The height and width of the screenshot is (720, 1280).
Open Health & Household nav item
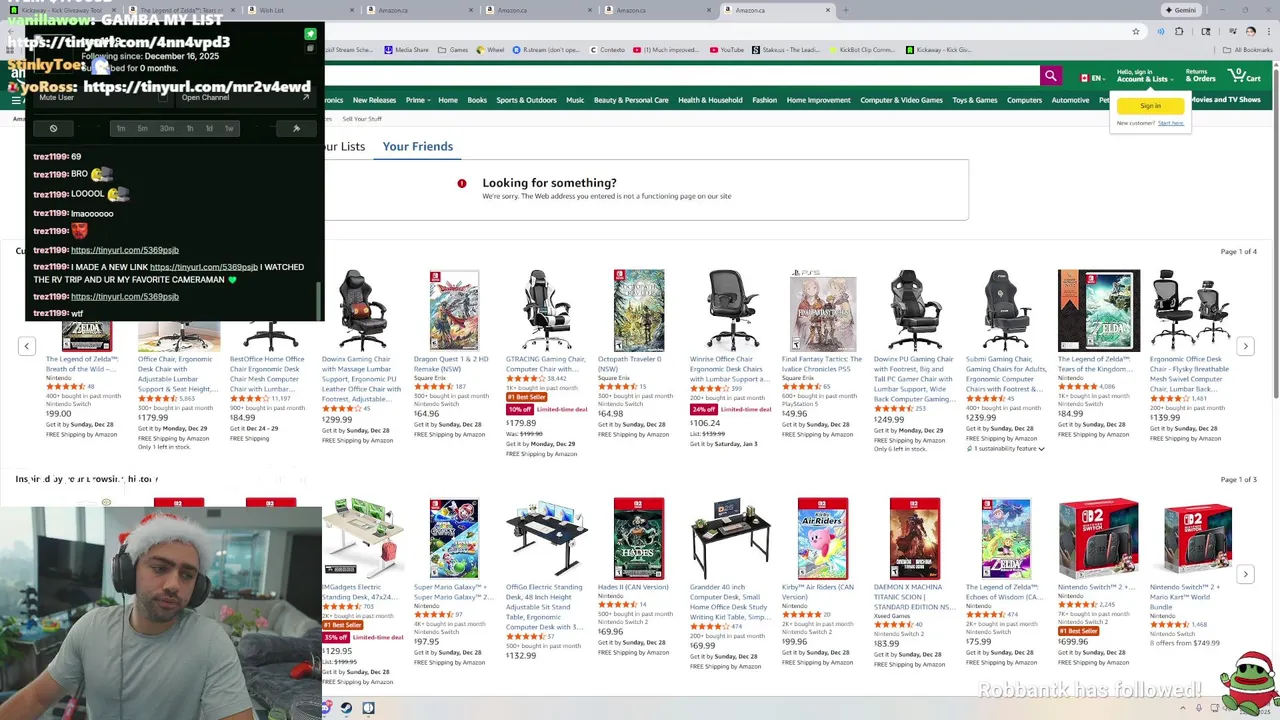(710, 100)
